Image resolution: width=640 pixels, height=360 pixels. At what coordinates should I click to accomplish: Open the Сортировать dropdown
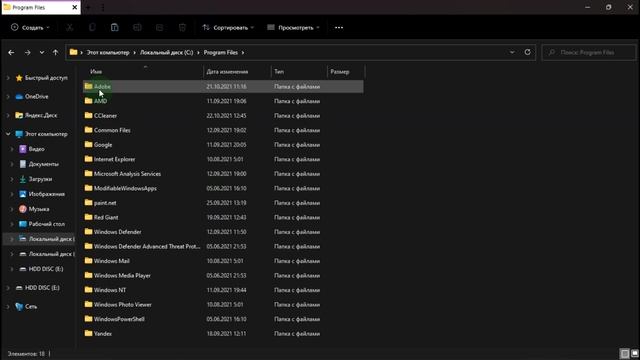pyautogui.click(x=228, y=27)
